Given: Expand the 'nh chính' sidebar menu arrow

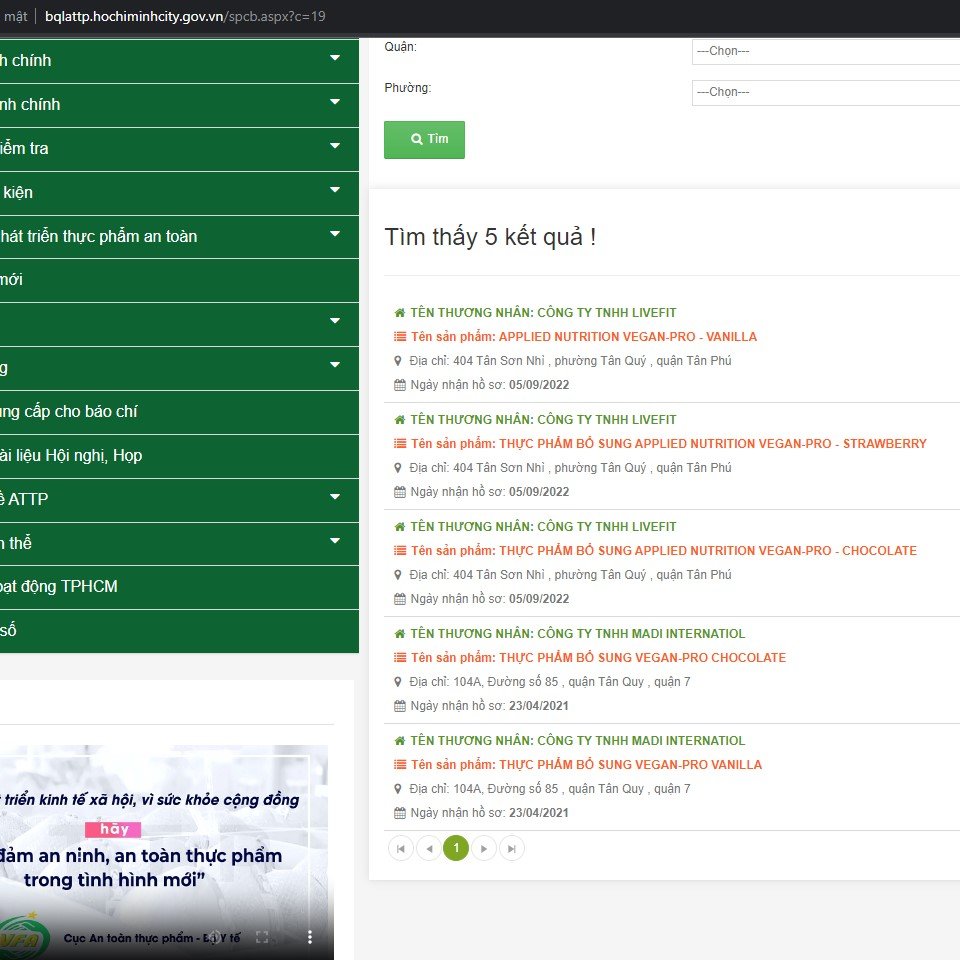Looking at the screenshot, I should pyautogui.click(x=335, y=102).
